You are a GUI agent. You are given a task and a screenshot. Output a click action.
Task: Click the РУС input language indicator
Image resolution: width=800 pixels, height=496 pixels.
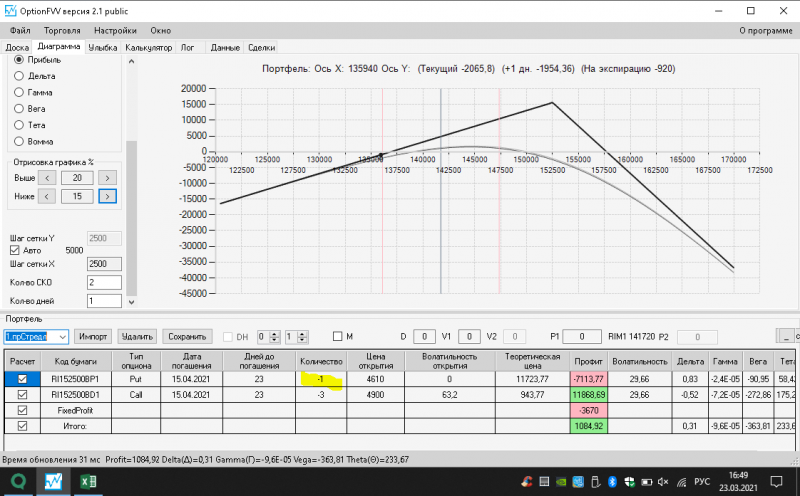point(702,481)
